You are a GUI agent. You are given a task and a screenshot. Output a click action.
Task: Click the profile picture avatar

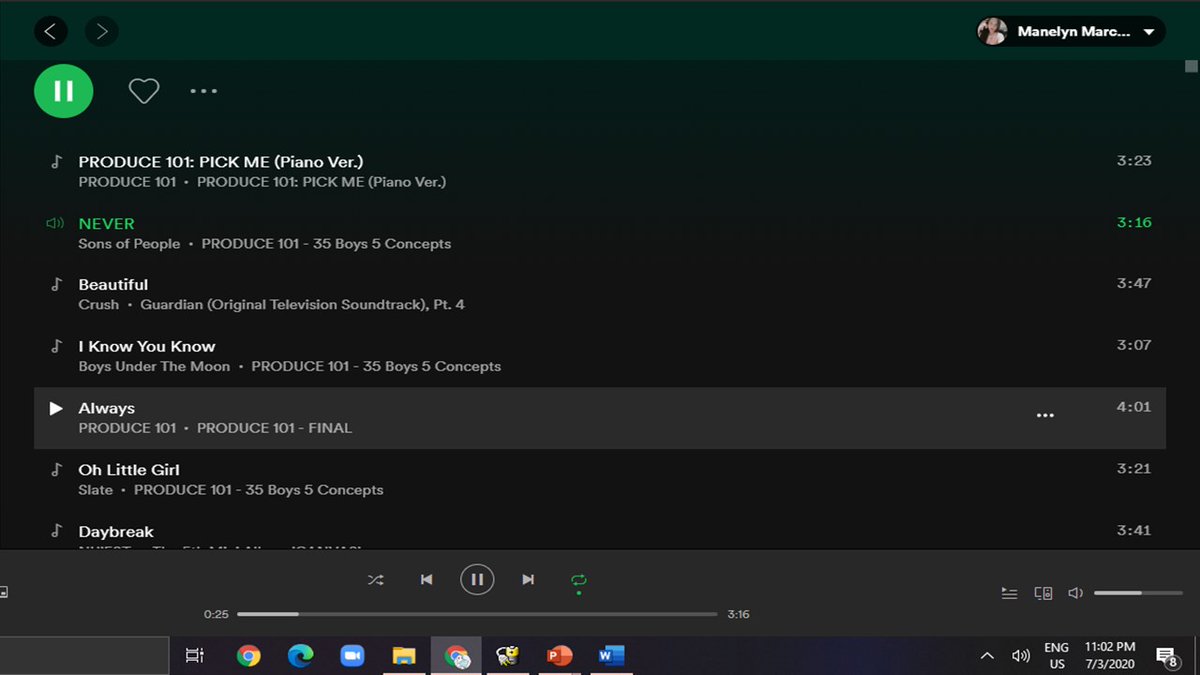click(992, 32)
